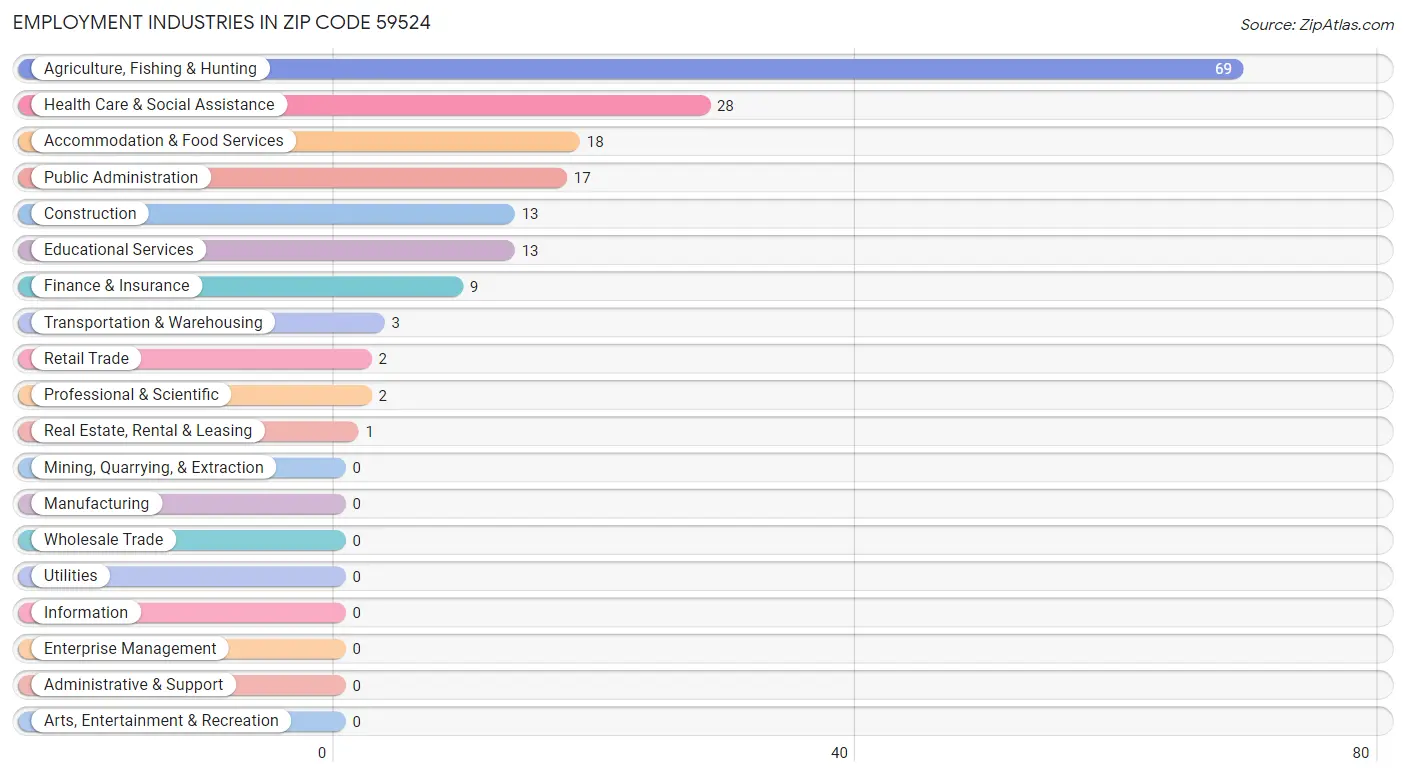
Task: Click the value 1 beside Real Estate bar
Action: [x=369, y=432]
